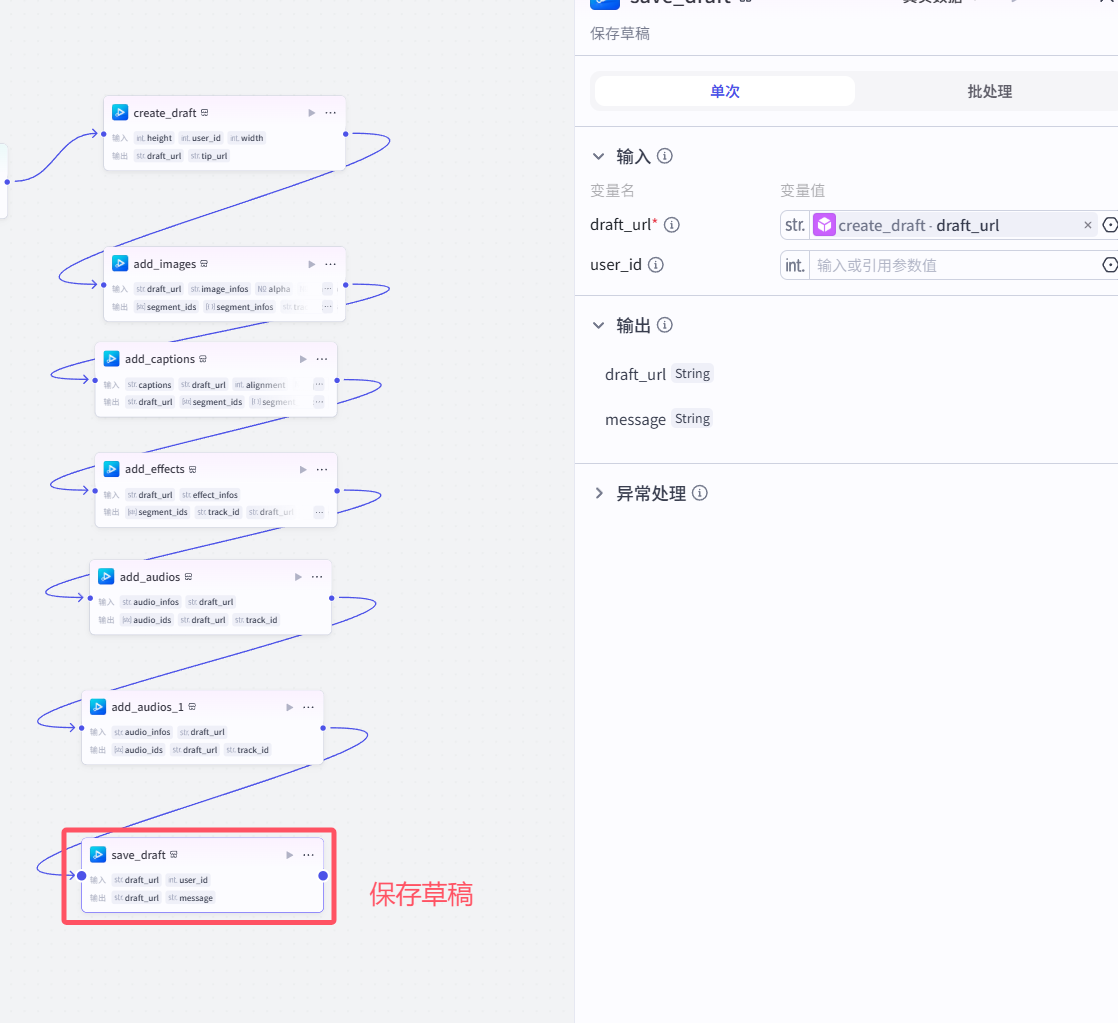The width and height of the screenshot is (1118, 1023).
Task: Select the save_draft node title
Action: coord(138,855)
